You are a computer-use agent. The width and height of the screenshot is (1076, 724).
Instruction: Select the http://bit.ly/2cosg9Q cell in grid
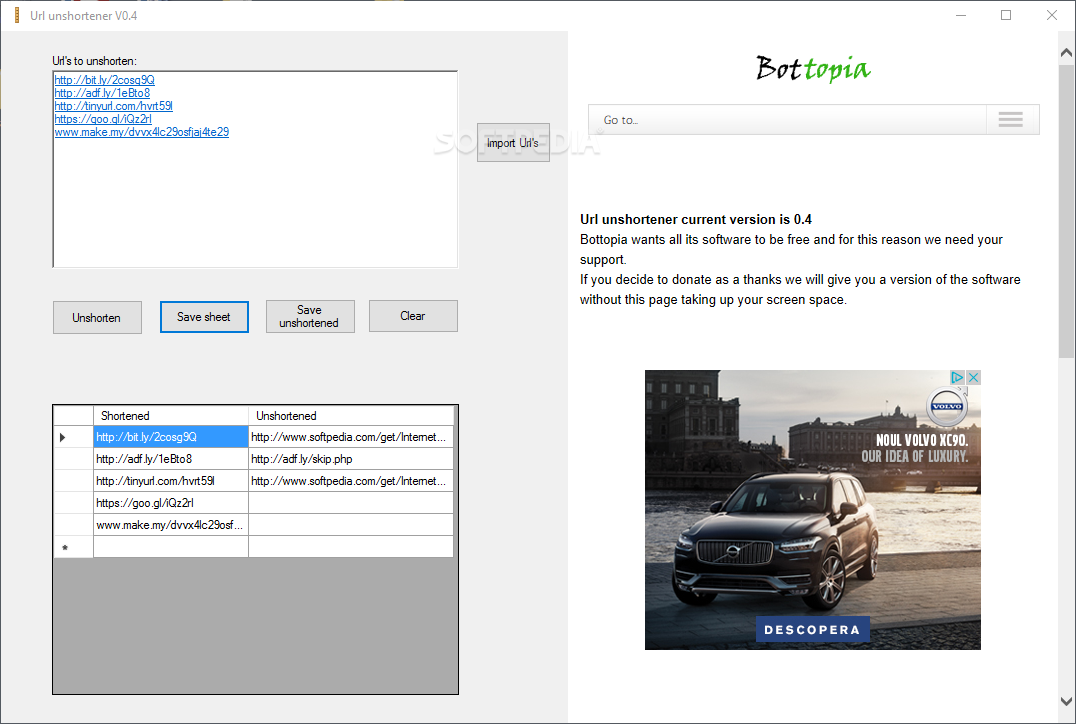click(x=171, y=437)
